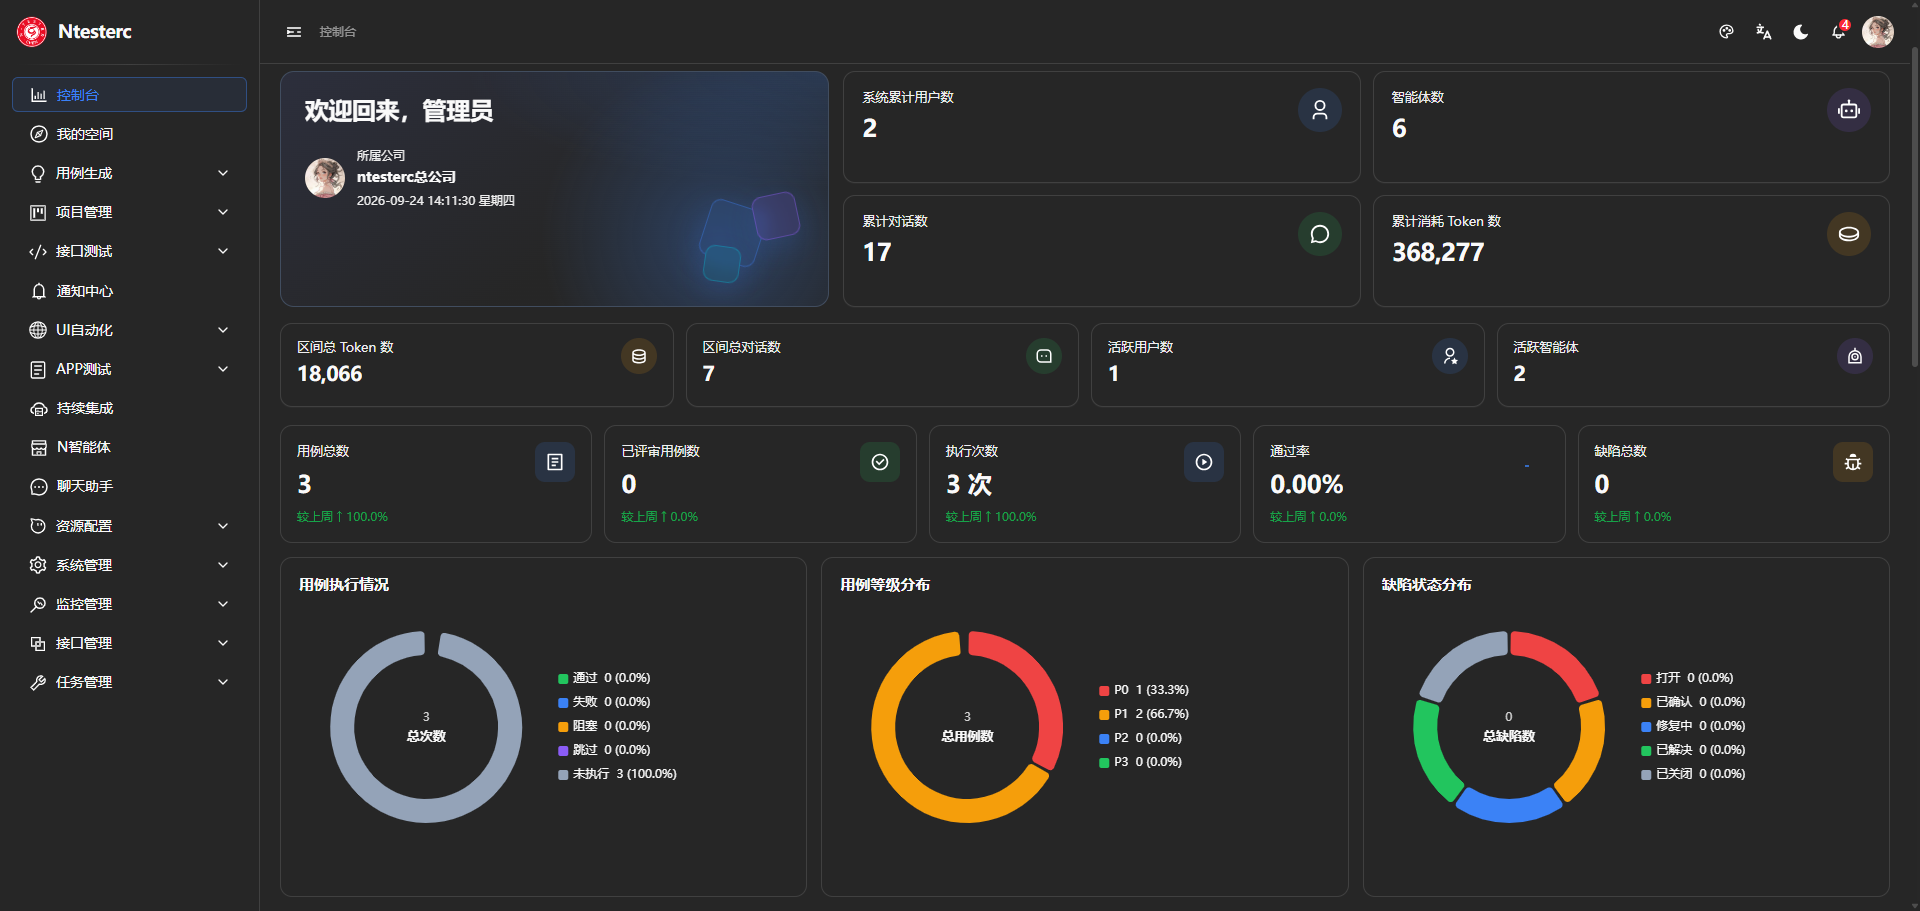Toggle P1 legend in 用例等级分布 chart
The height and width of the screenshot is (911, 1920).
(1144, 714)
